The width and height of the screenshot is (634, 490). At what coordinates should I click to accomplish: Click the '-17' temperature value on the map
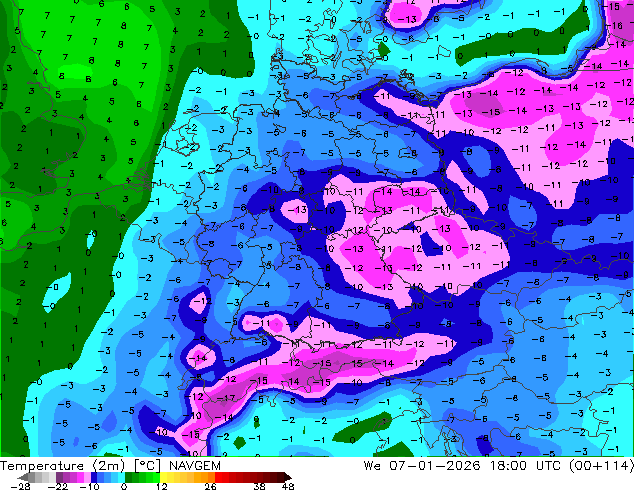pos(226,398)
